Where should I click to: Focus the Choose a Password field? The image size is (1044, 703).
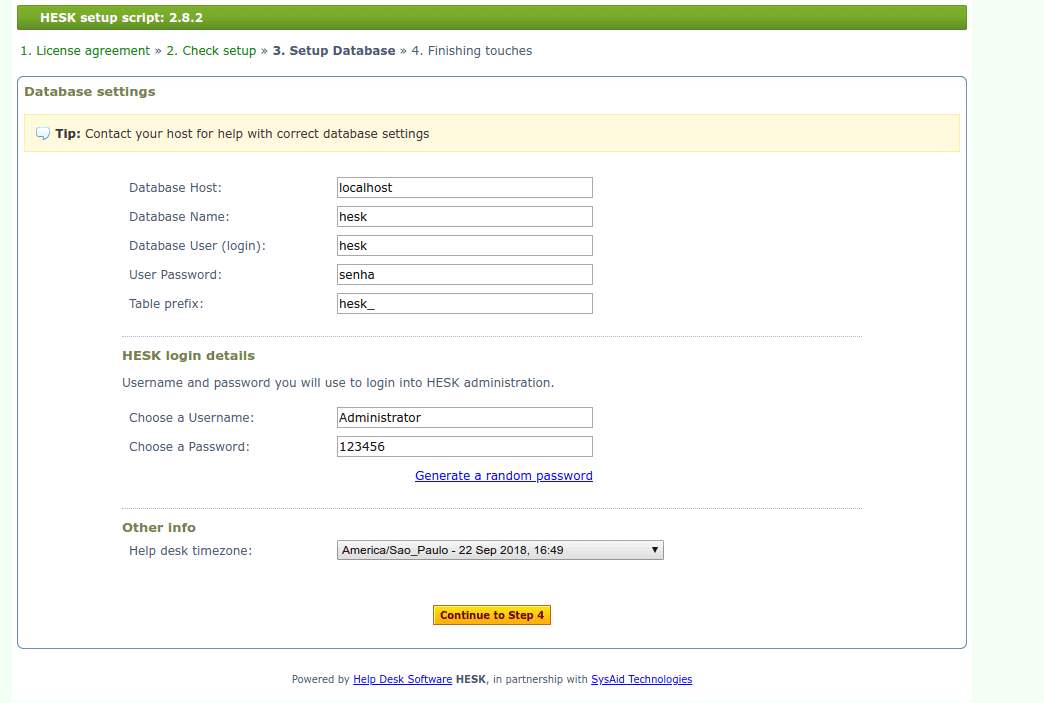(465, 447)
